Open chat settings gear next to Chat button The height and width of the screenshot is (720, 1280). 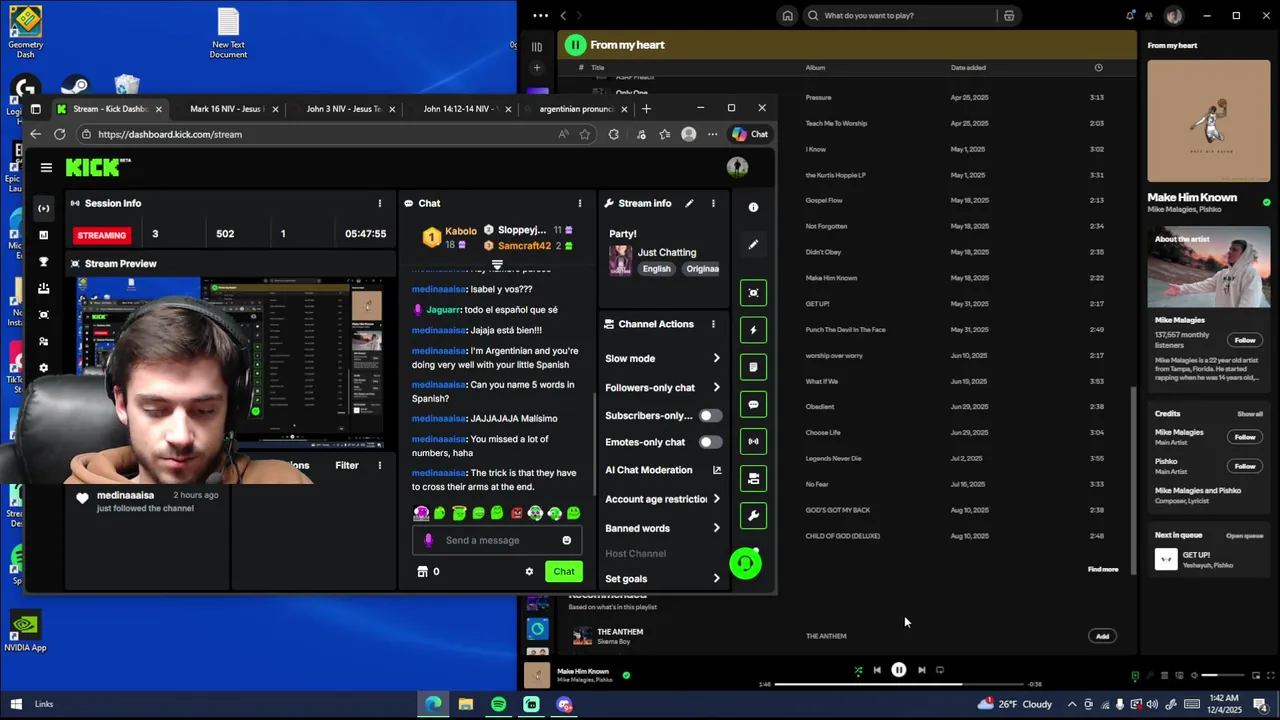529,572
